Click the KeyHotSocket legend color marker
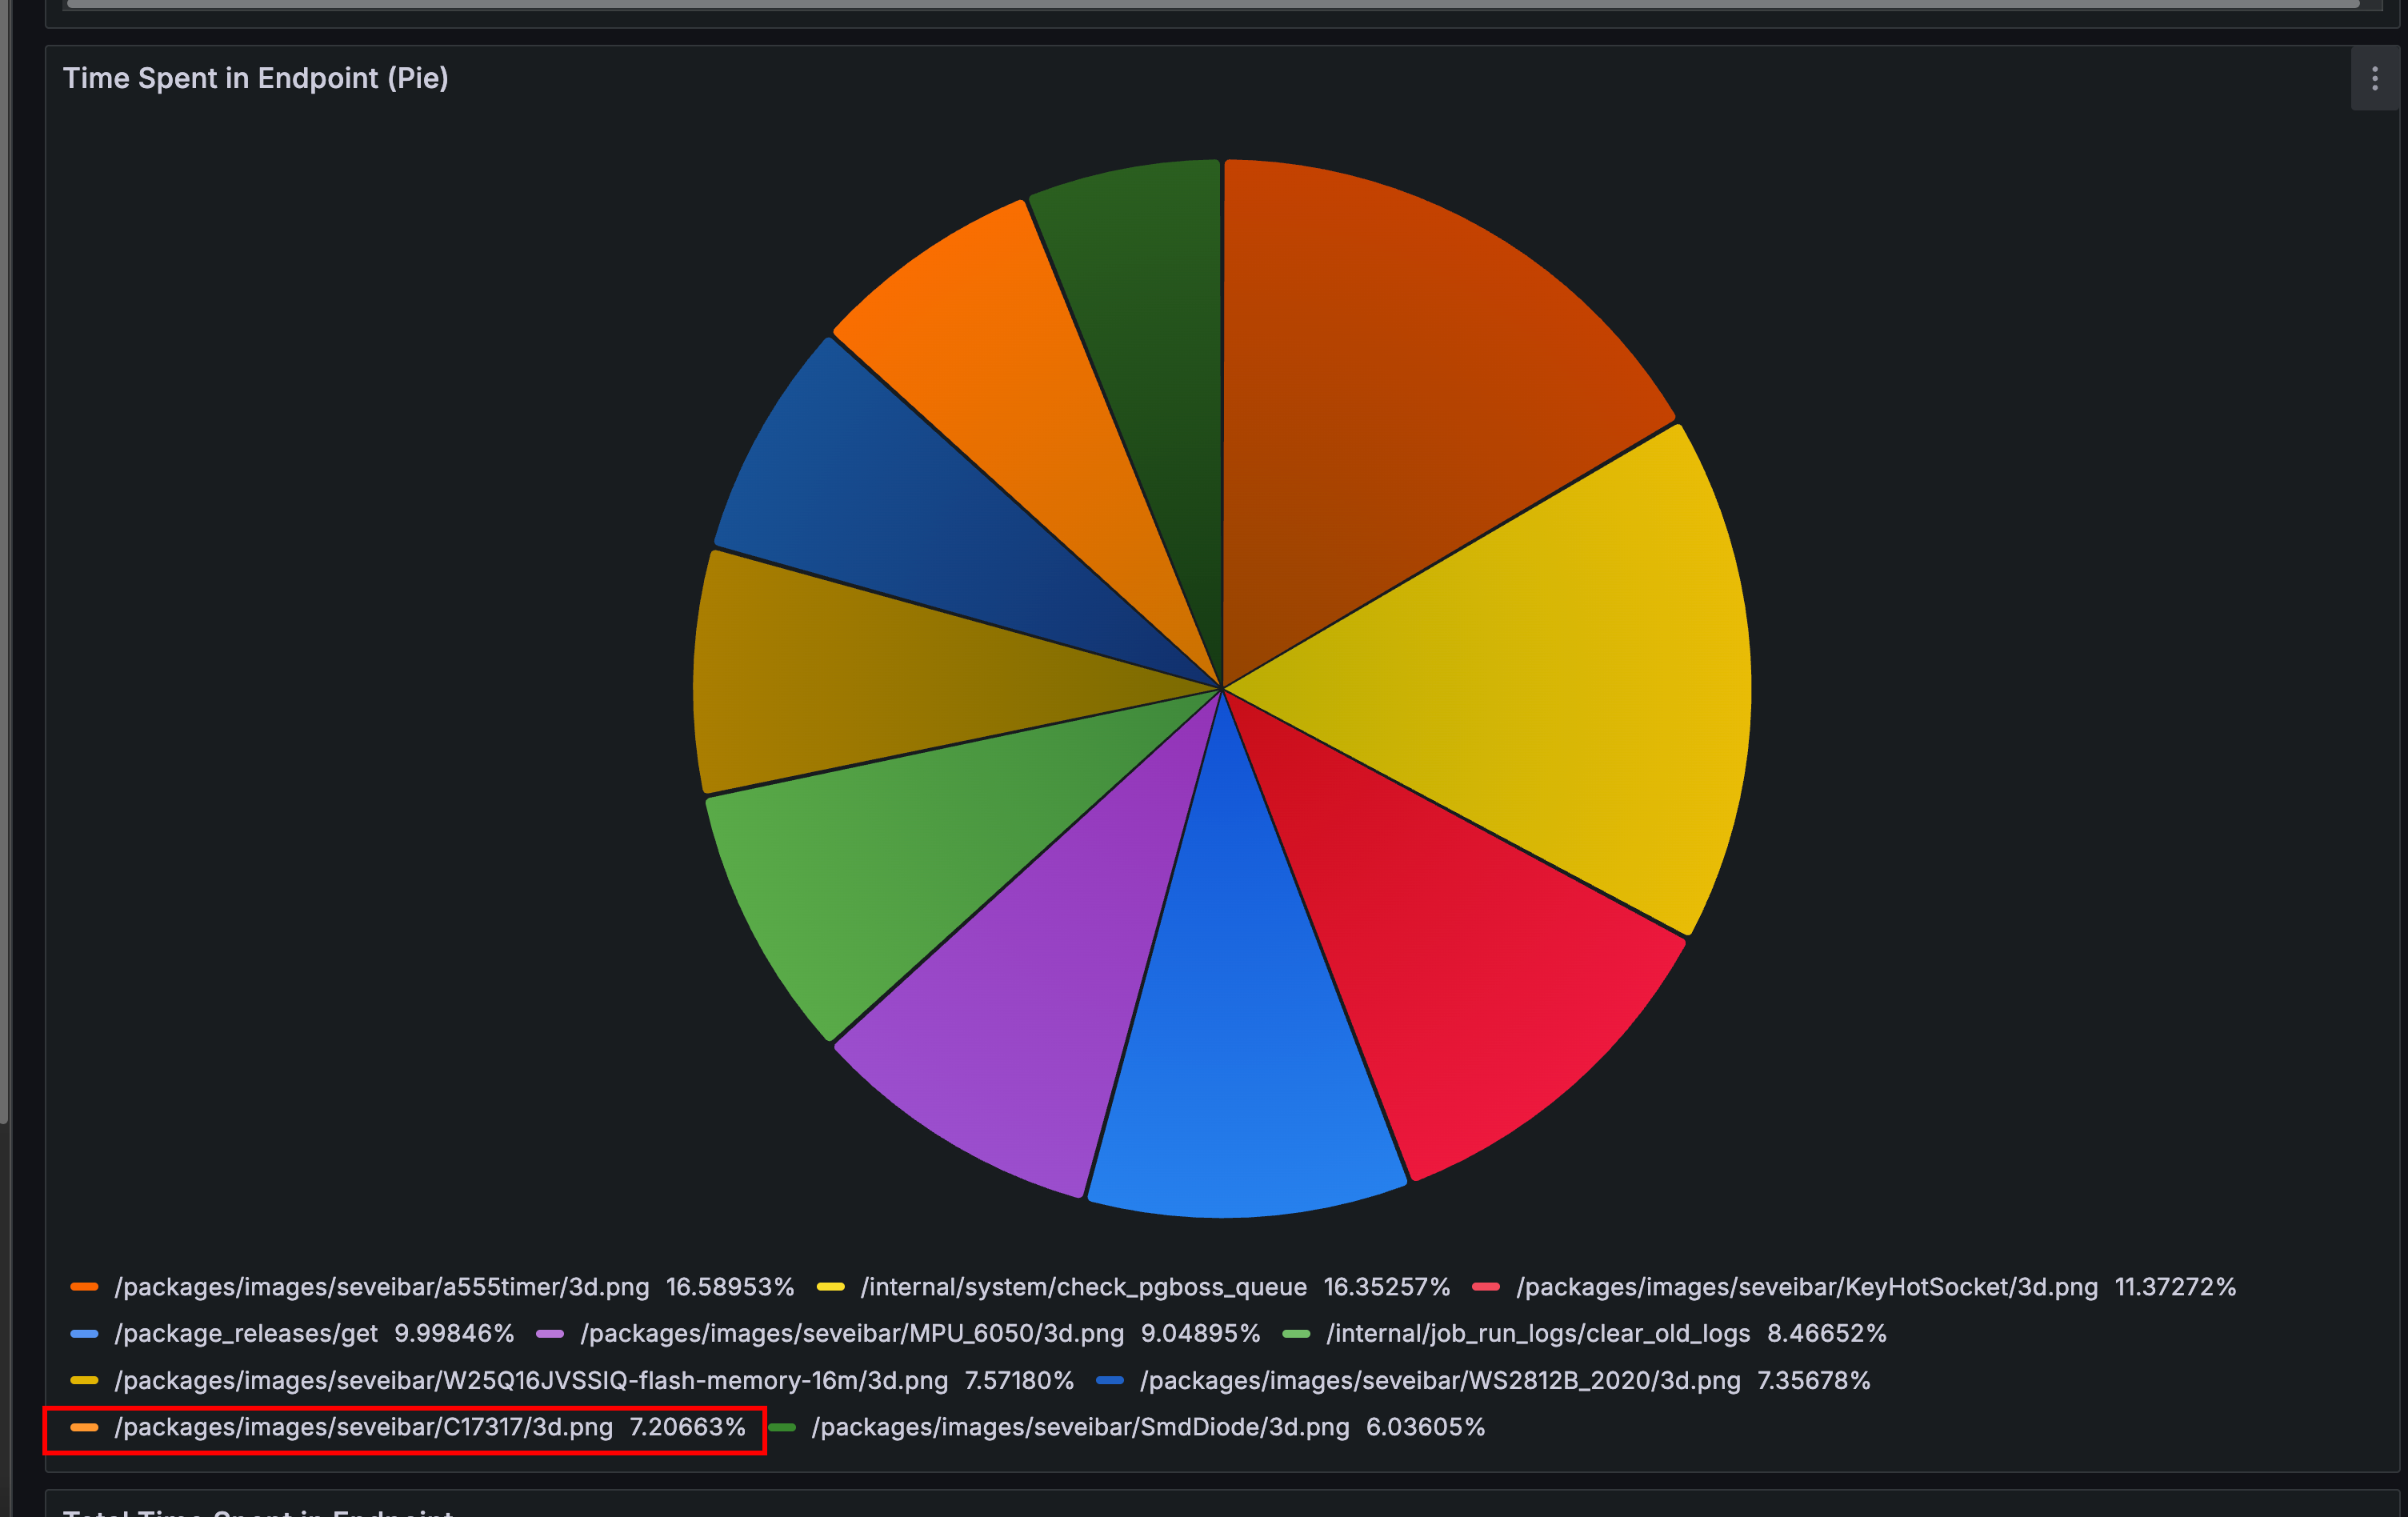The width and height of the screenshot is (2408, 1517). 1485,1287
